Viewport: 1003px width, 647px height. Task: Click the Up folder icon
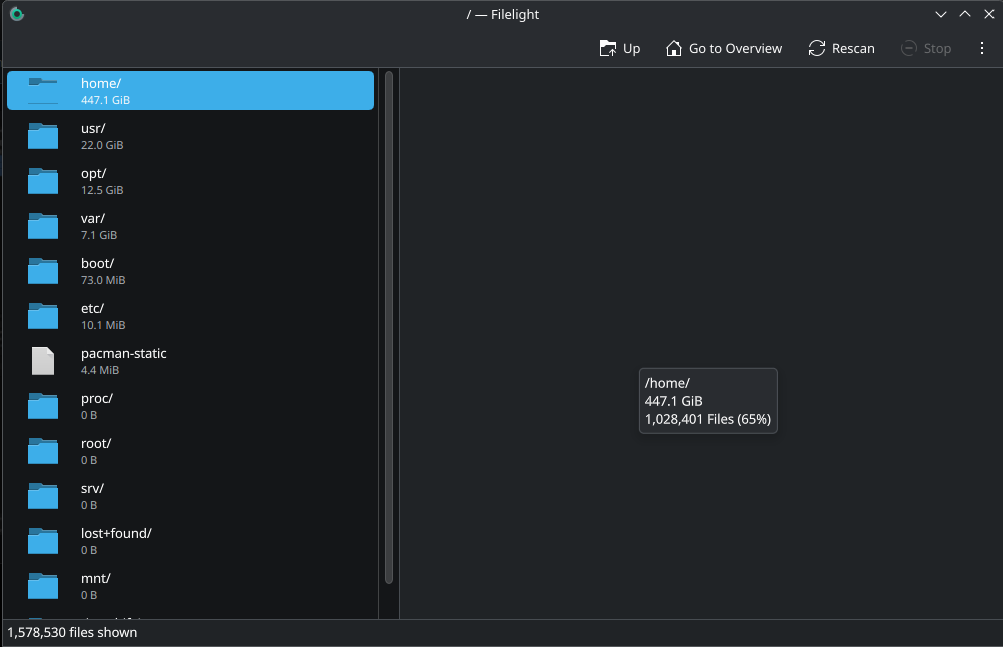click(607, 49)
